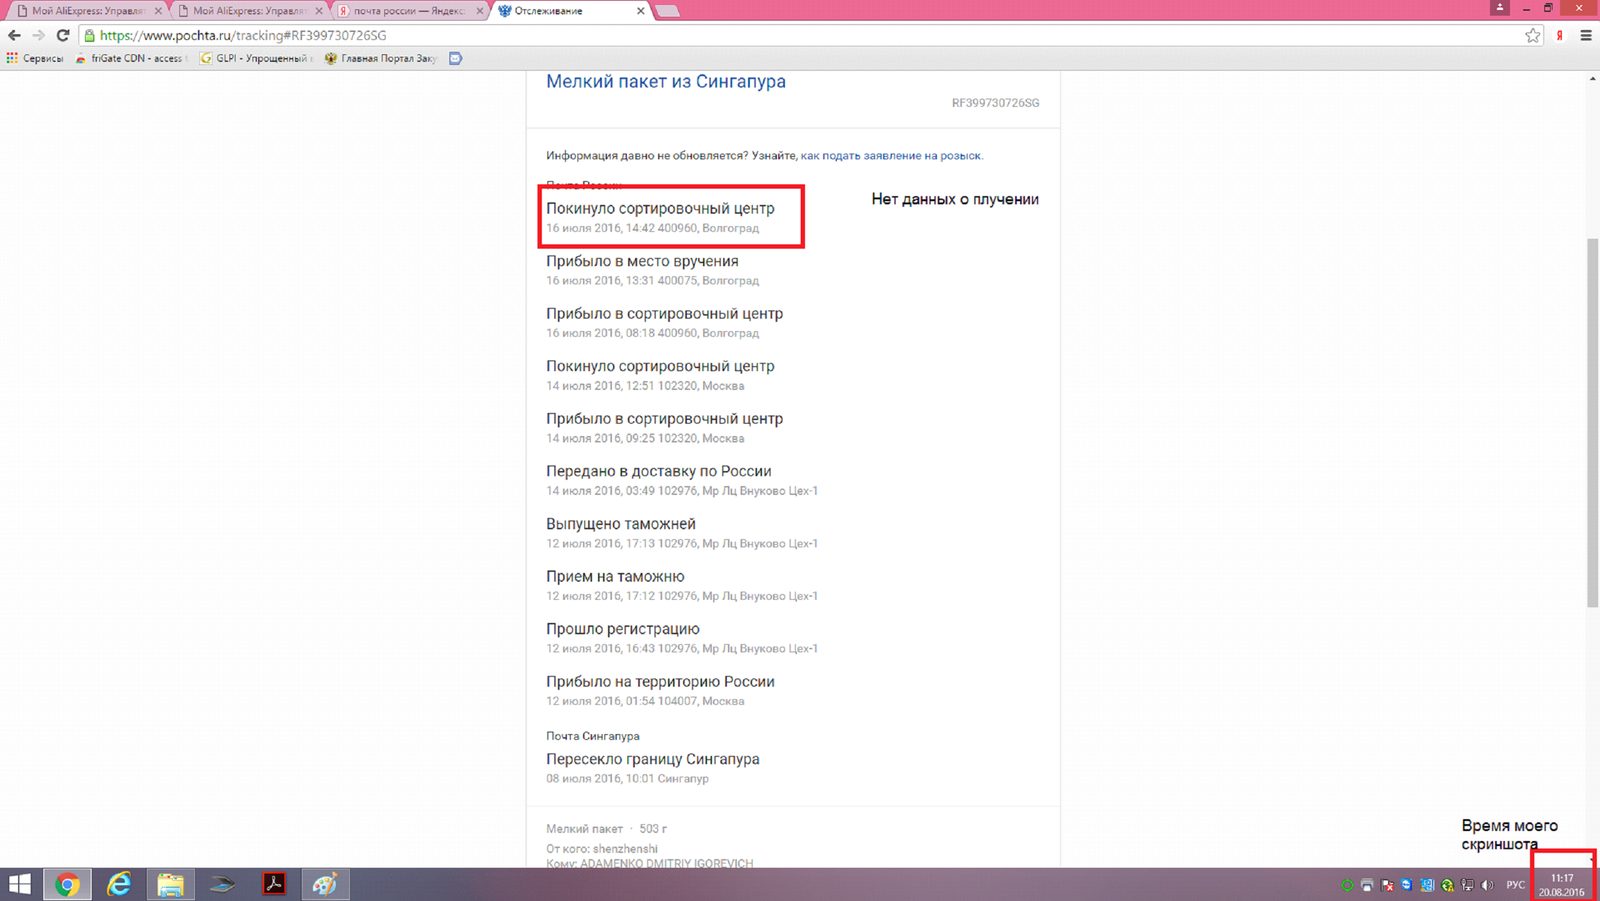The width and height of the screenshot is (1600, 901).
Task: Click the Прошло регистрацию entry
Action: click(623, 629)
